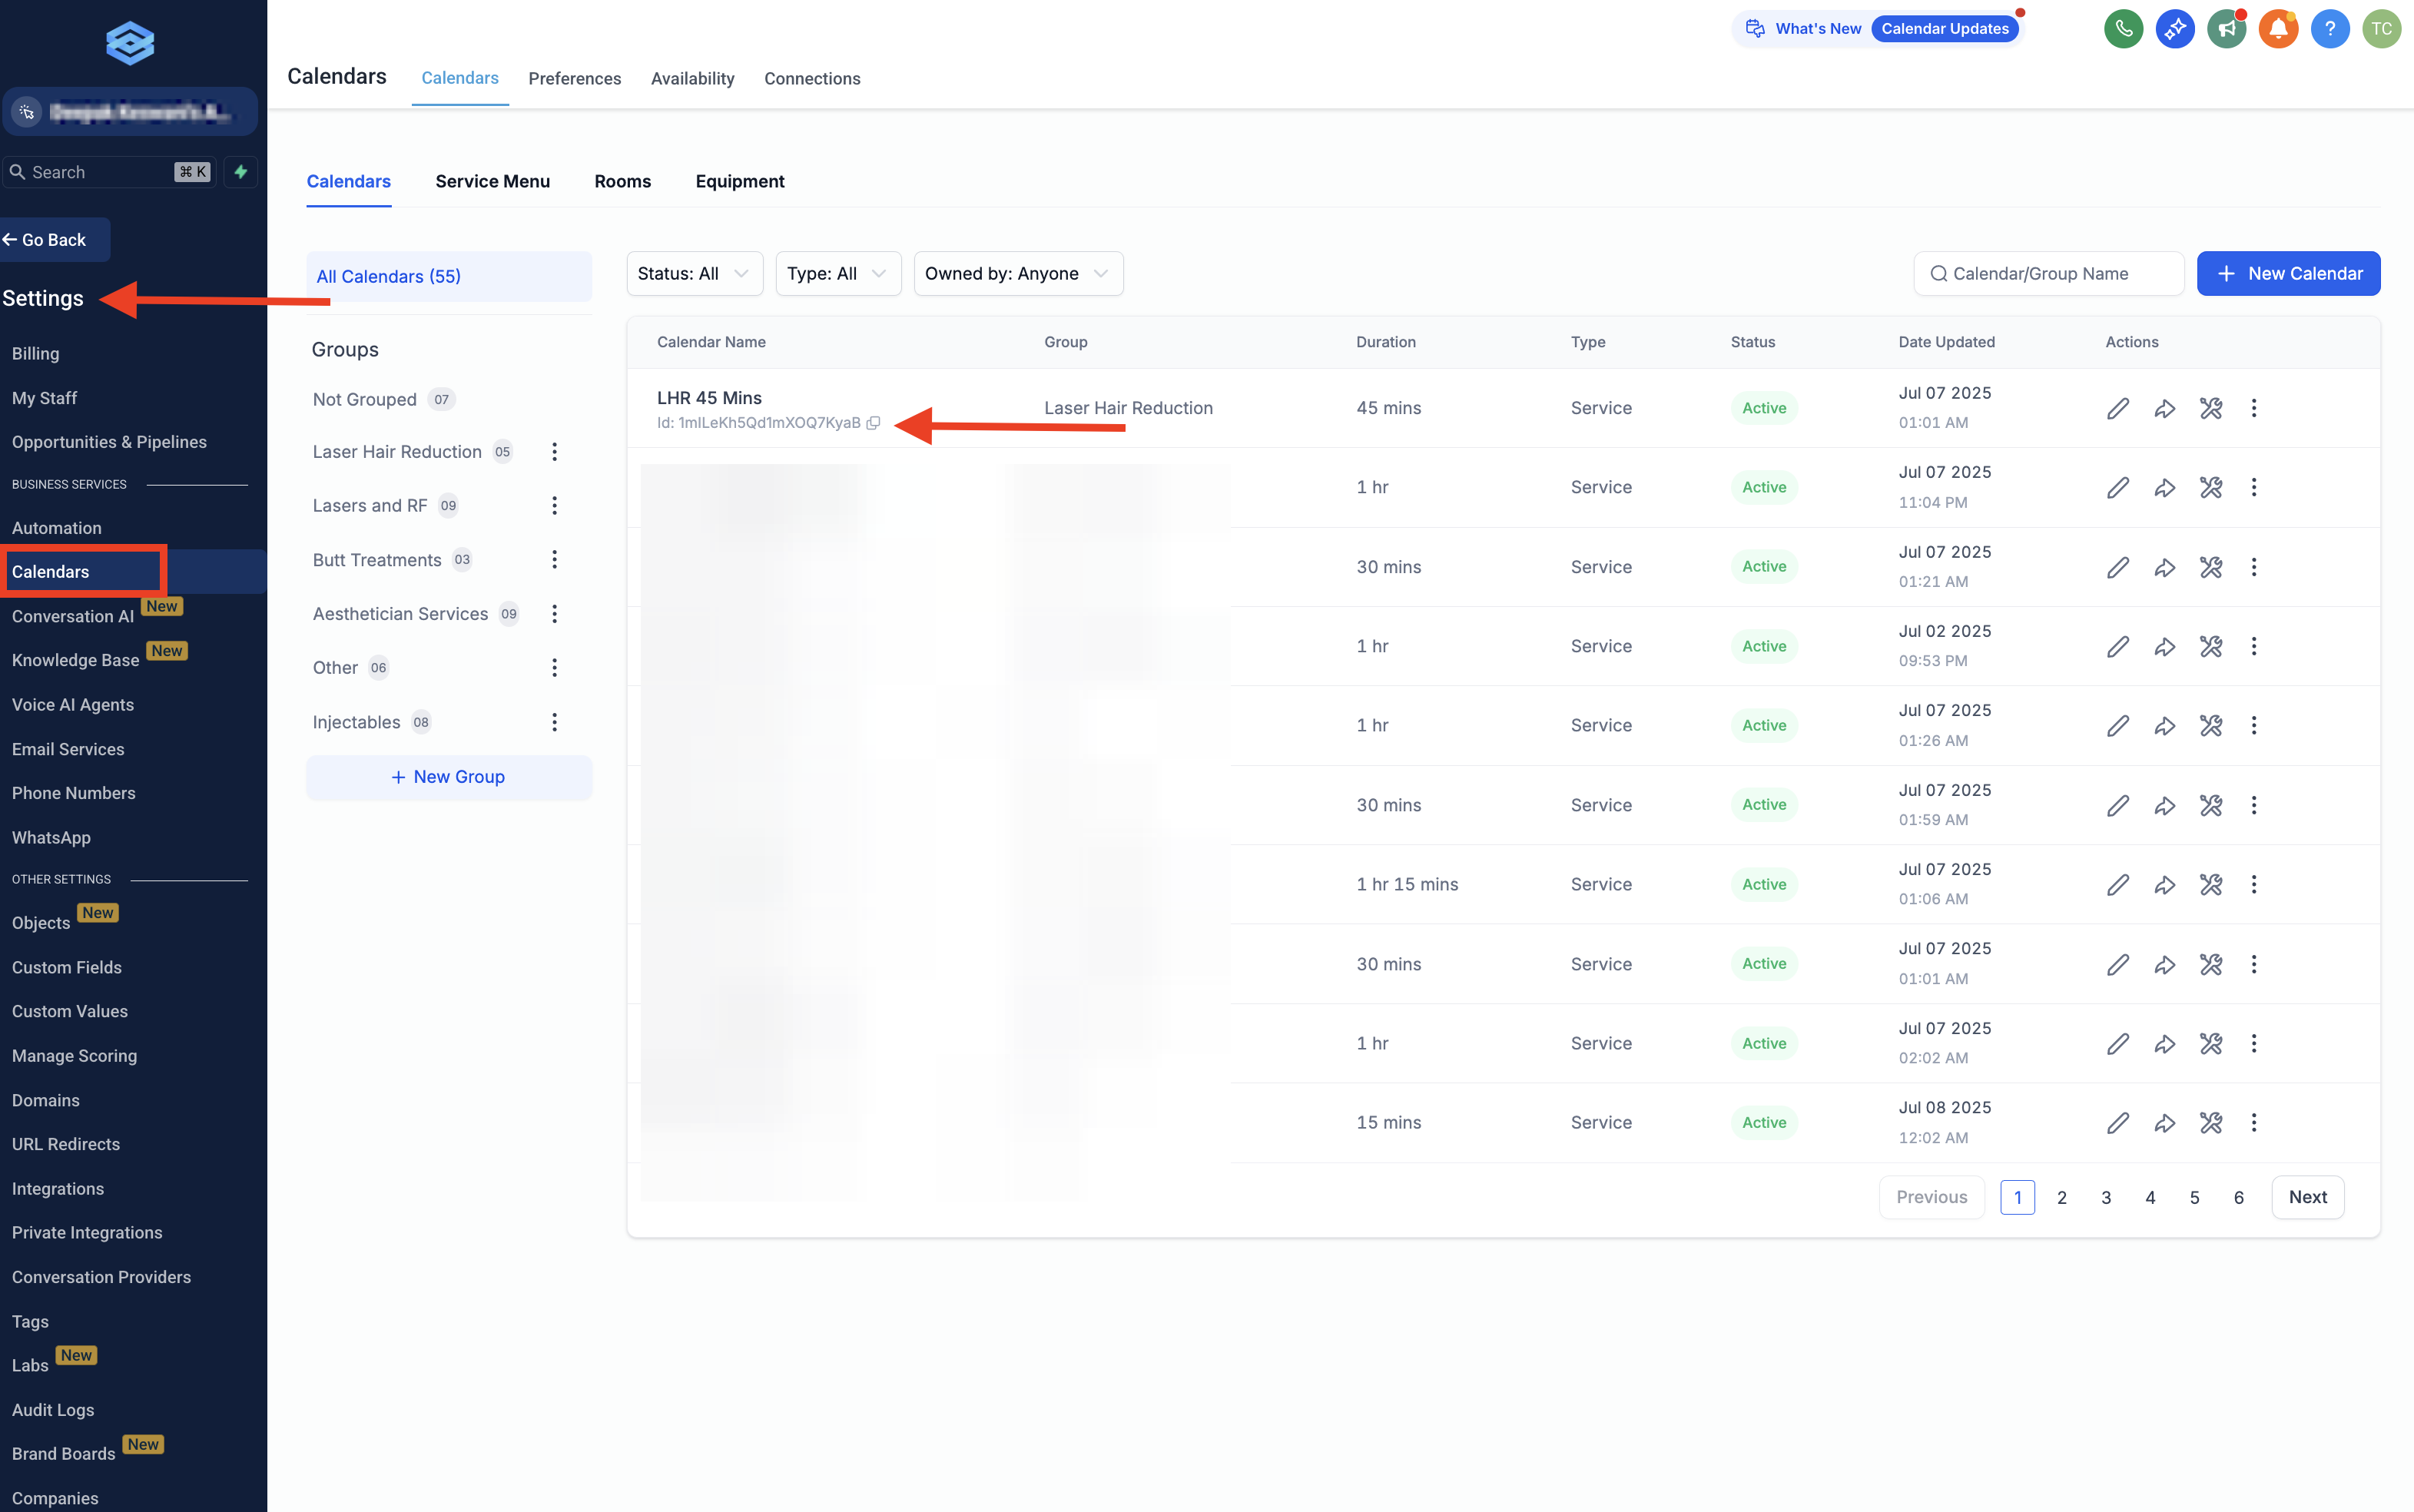Open more options for LHR 45 Mins row
Viewport: 2414px width, 1512px height.
point(2253,408)
